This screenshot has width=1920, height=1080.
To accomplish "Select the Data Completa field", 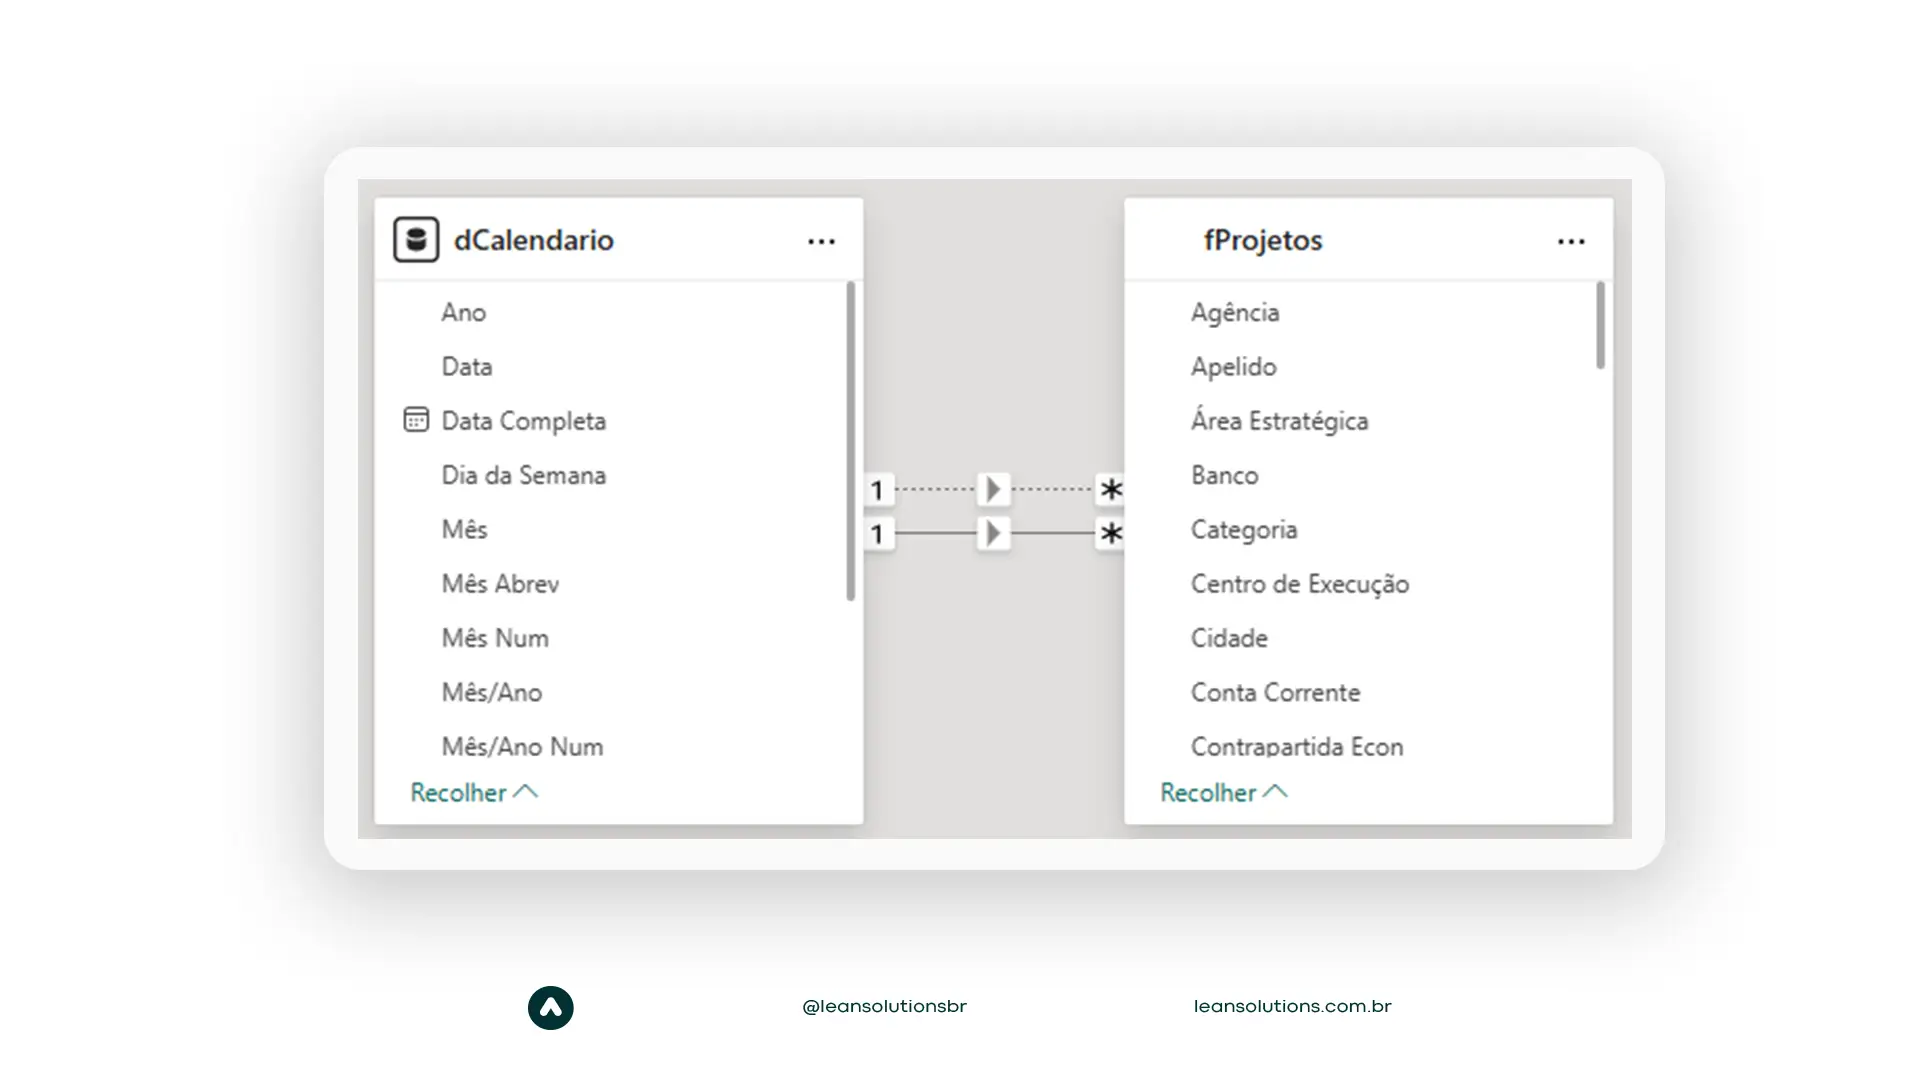I will click(524, 421).
